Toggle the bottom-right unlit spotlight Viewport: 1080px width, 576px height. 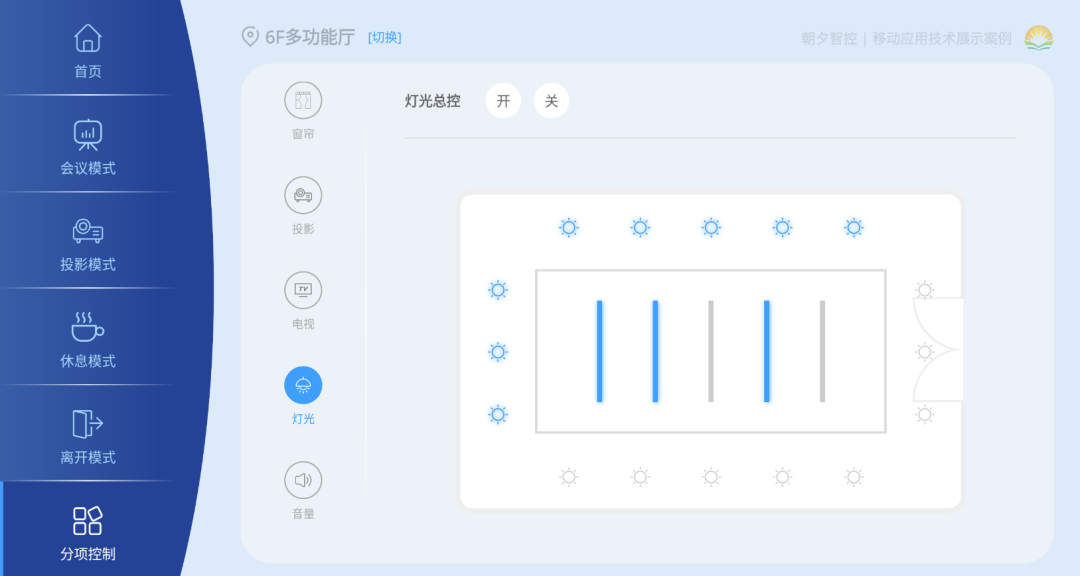pyautogui.click(x=854, y=477)
